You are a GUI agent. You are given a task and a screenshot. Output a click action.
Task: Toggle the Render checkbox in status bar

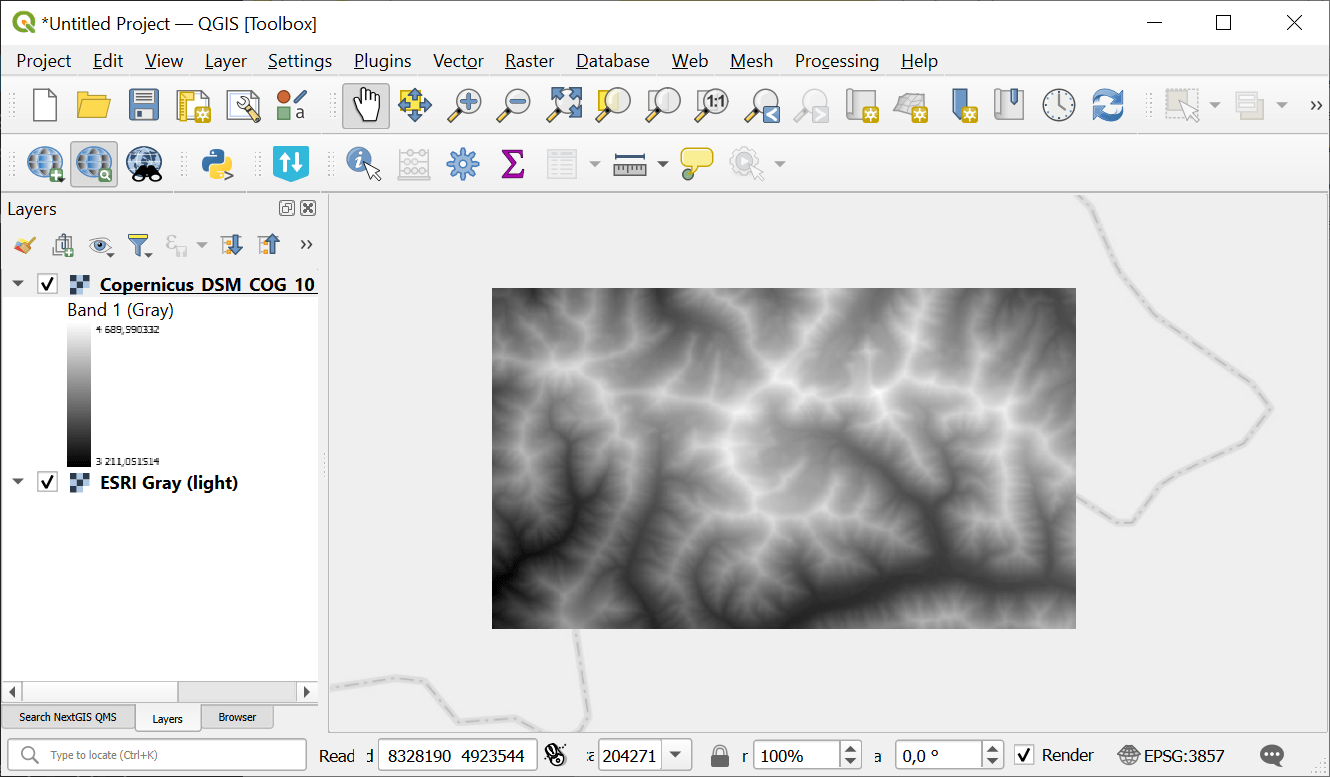(x=1024, y=755)
